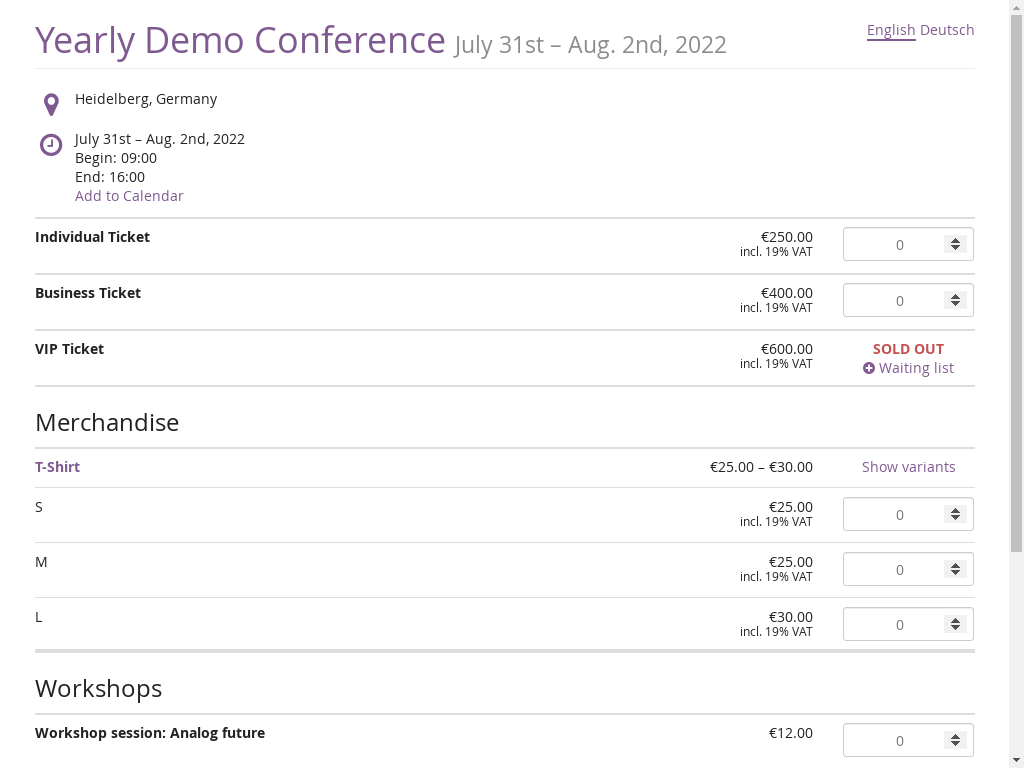Join the VIP Ticket Waiting list
Screen dimensions: 1024x768
click(x=916, y=368)
